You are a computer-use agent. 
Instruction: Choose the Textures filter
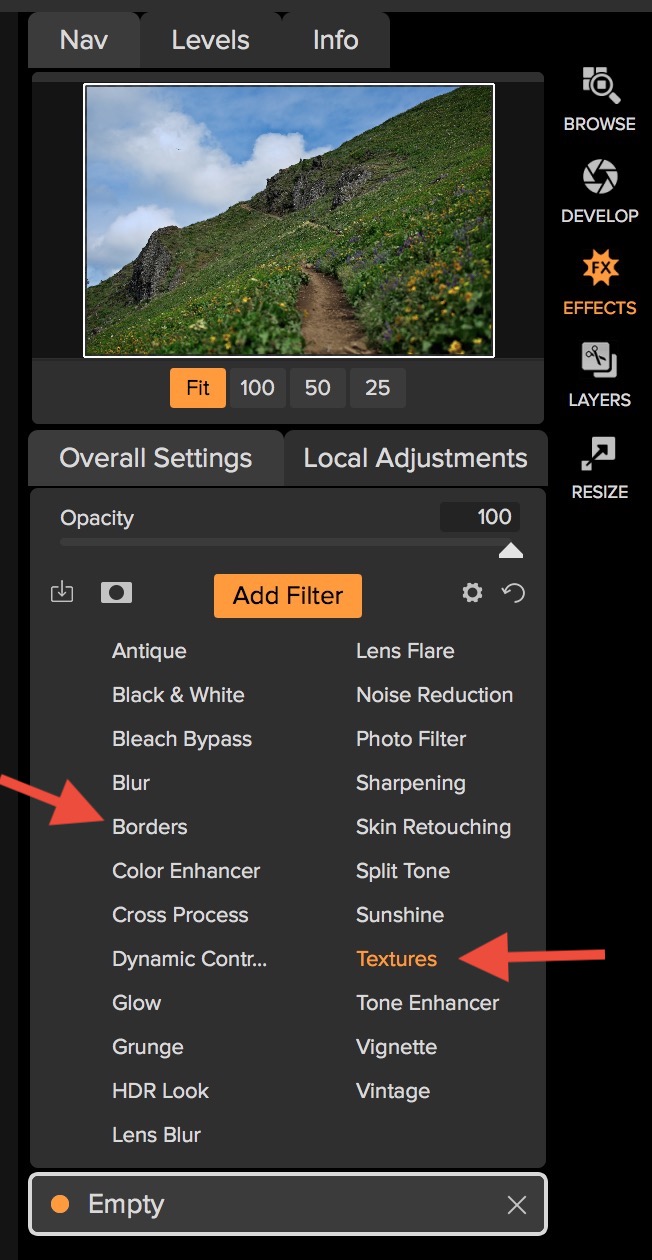396,959
